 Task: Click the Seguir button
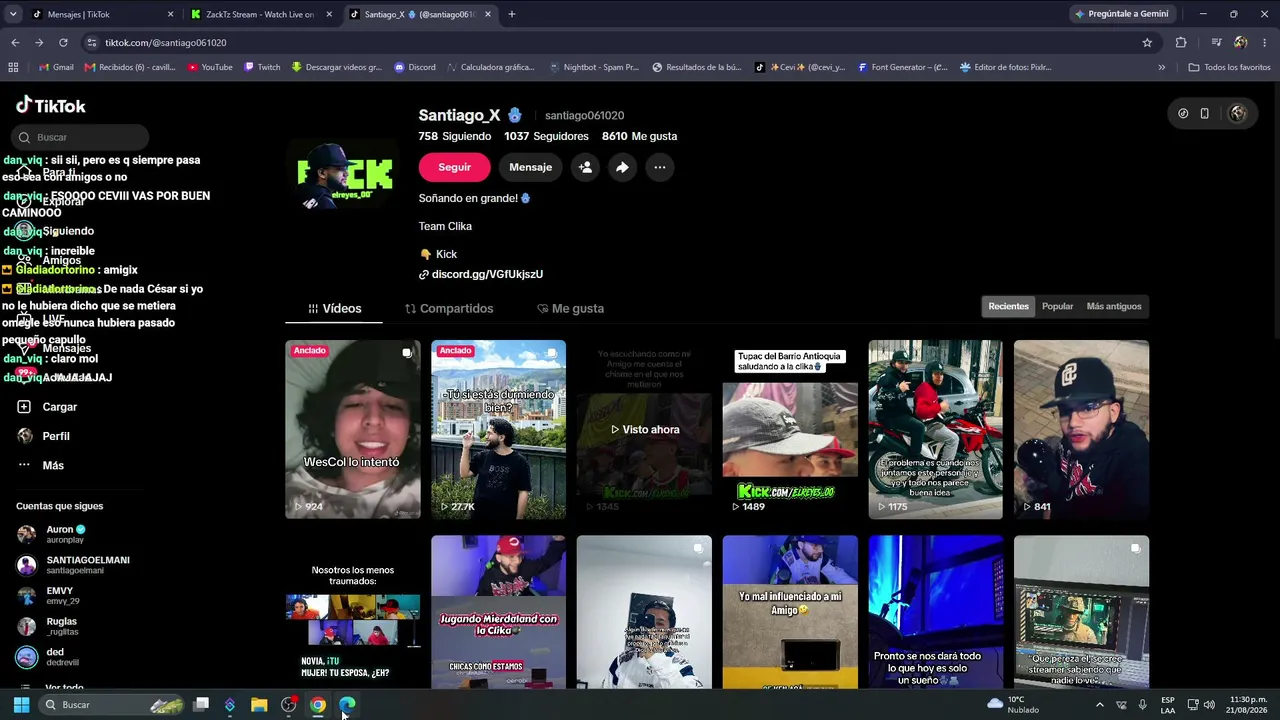[455, 167]
